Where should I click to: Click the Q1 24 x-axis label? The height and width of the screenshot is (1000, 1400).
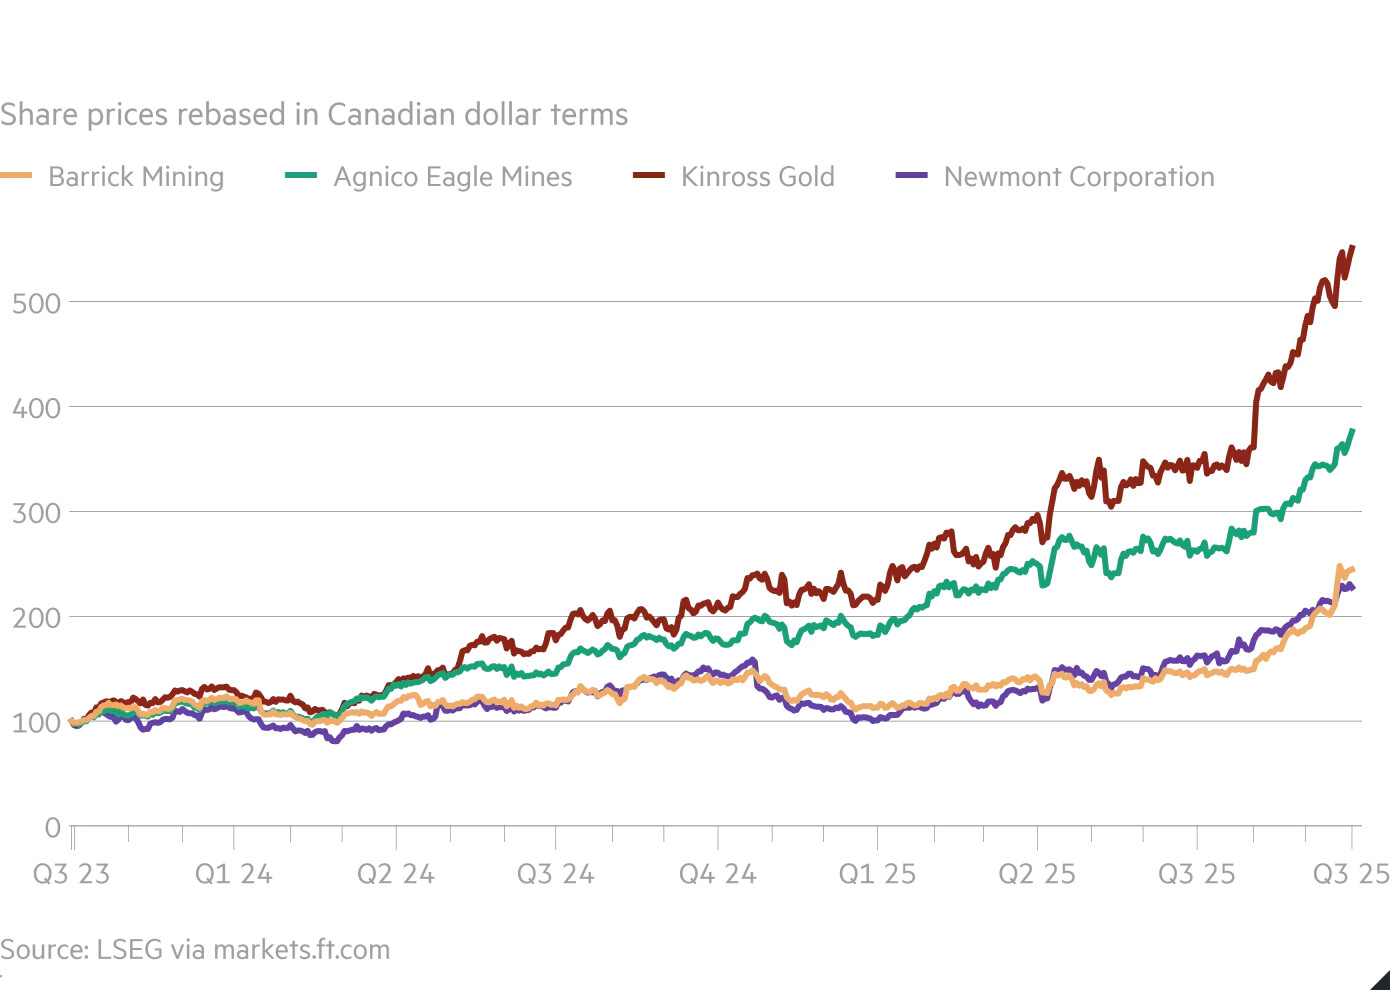233,874
